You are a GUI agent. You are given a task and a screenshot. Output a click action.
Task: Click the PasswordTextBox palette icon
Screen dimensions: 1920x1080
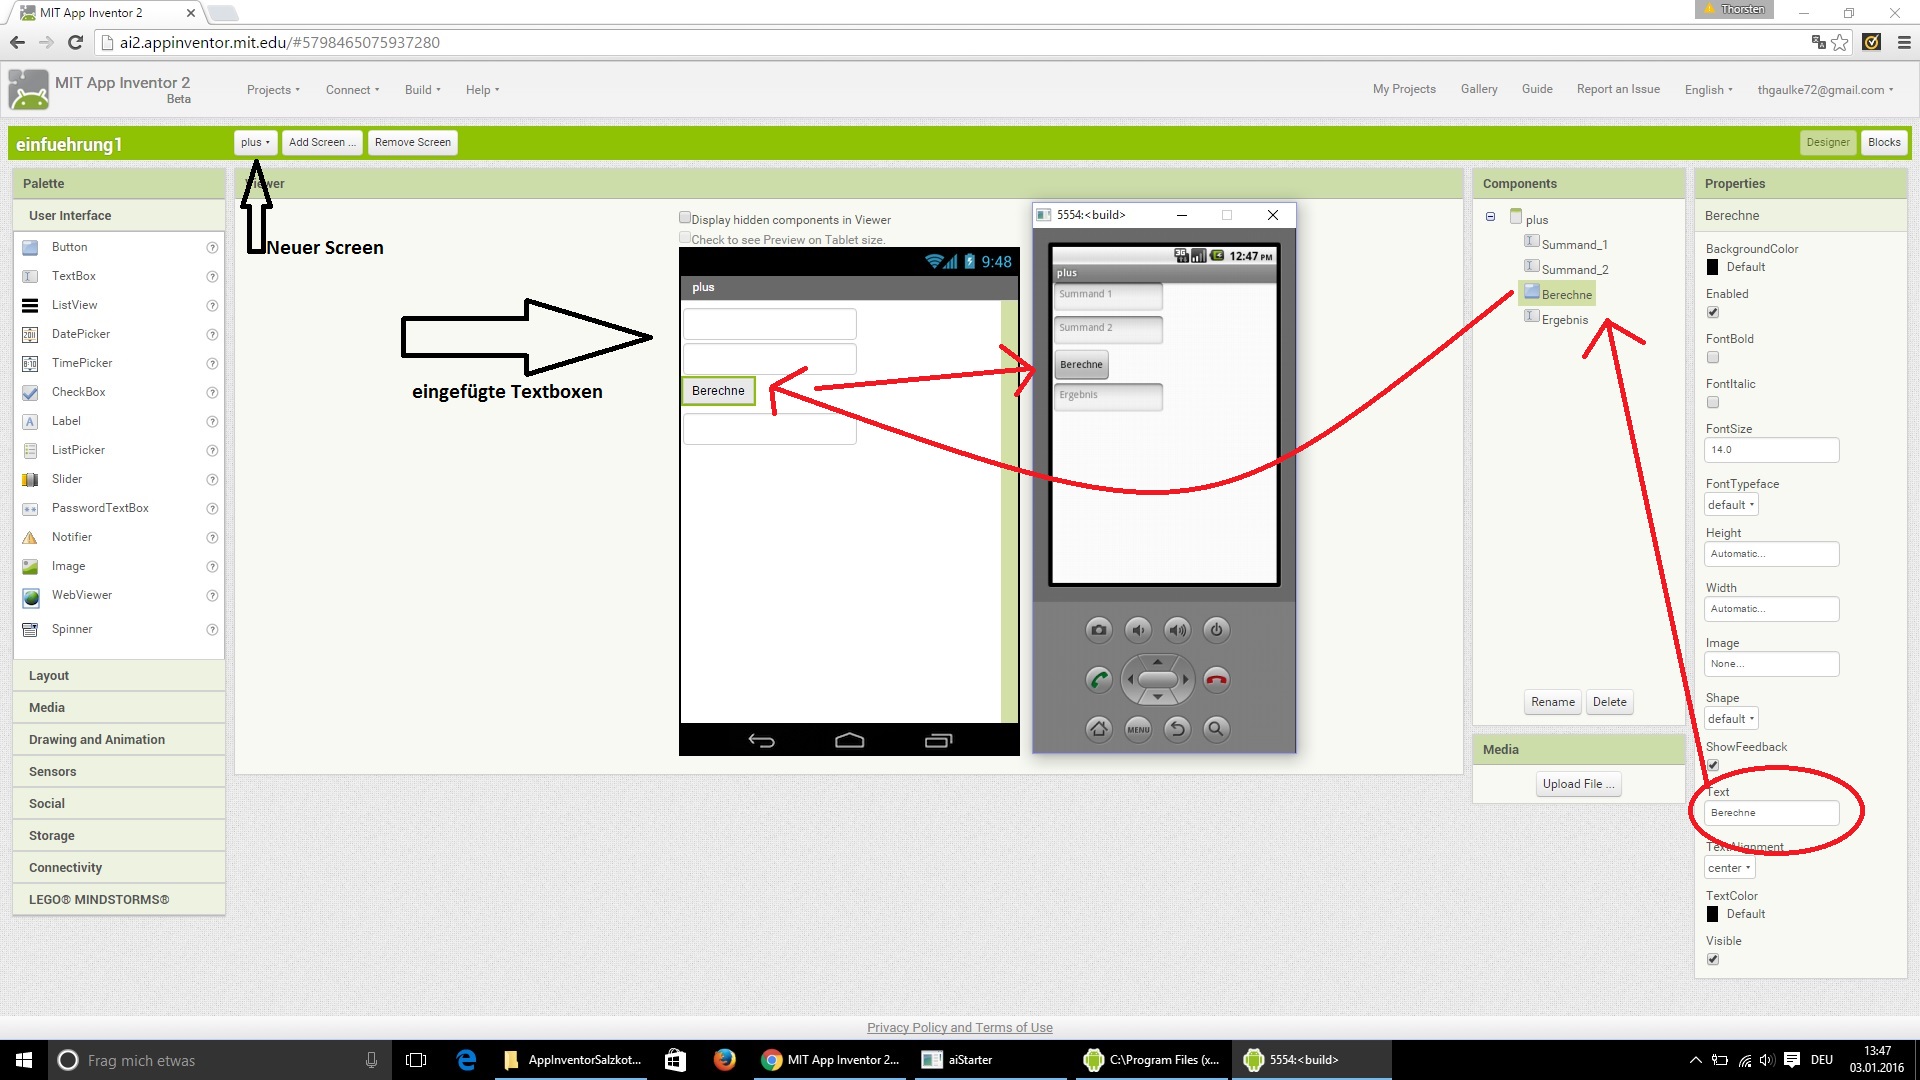click(x=30, y=508)
